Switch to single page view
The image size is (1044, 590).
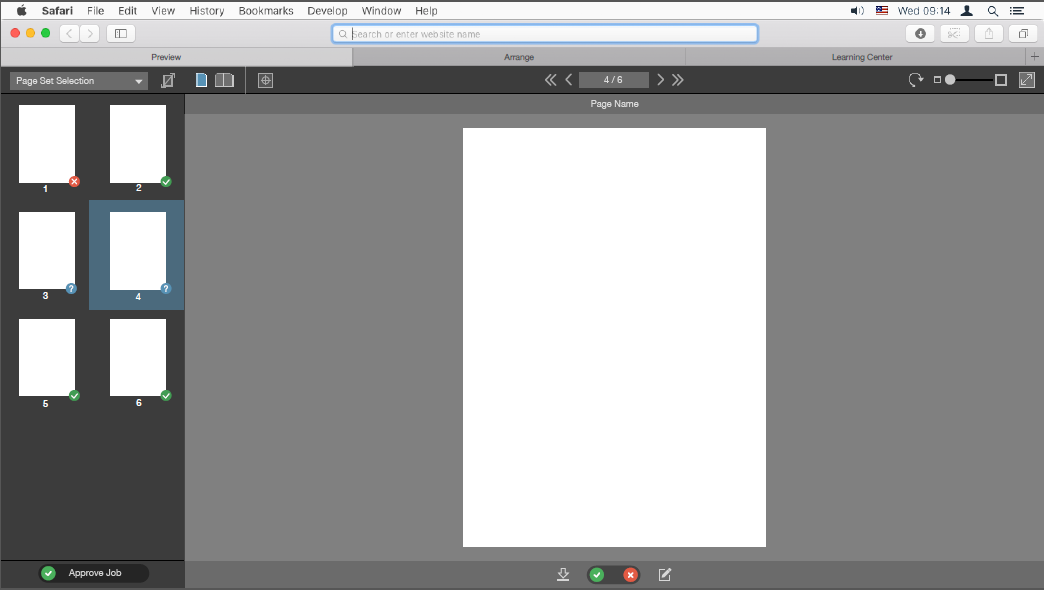coord(201,80)
